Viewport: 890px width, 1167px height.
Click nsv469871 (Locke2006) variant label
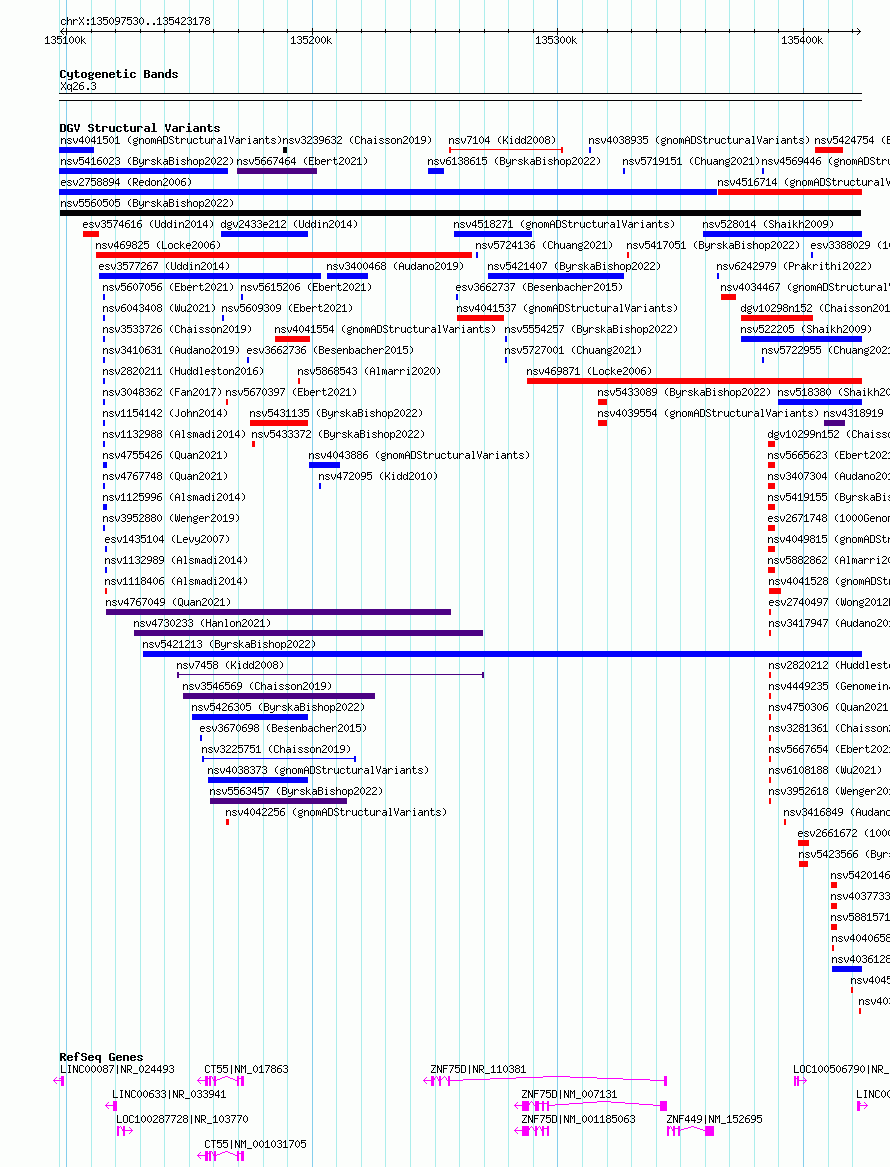(x=589, y=371)
